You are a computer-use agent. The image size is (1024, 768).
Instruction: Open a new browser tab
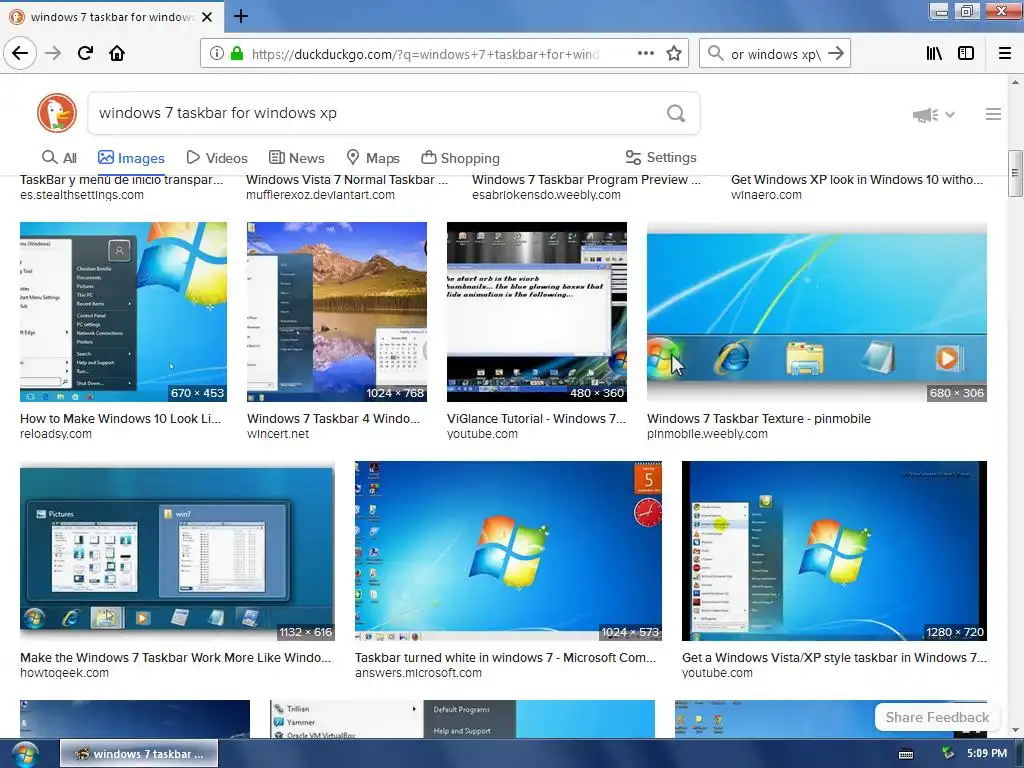241,16
